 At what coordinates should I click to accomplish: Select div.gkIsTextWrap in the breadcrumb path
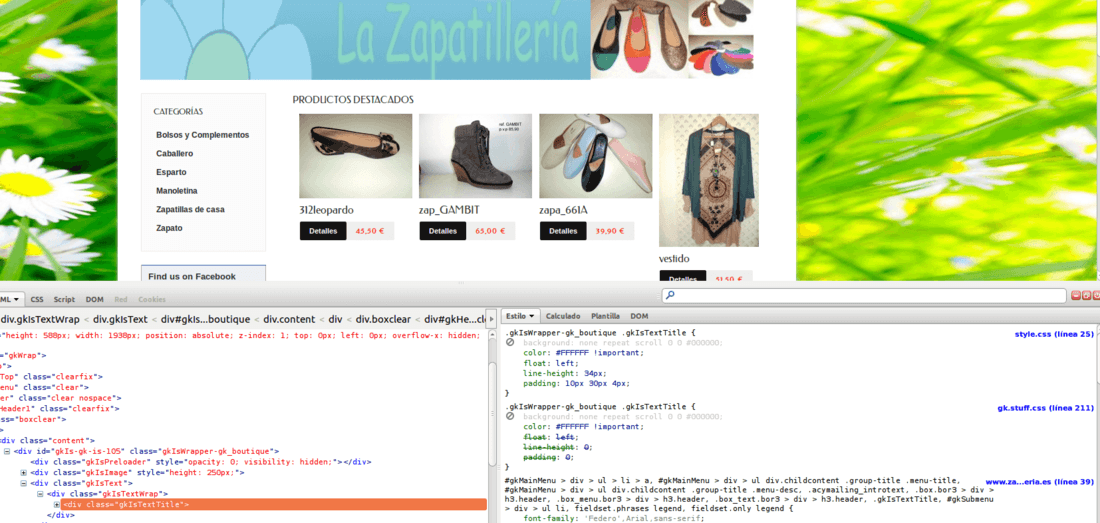pos(39,320)
